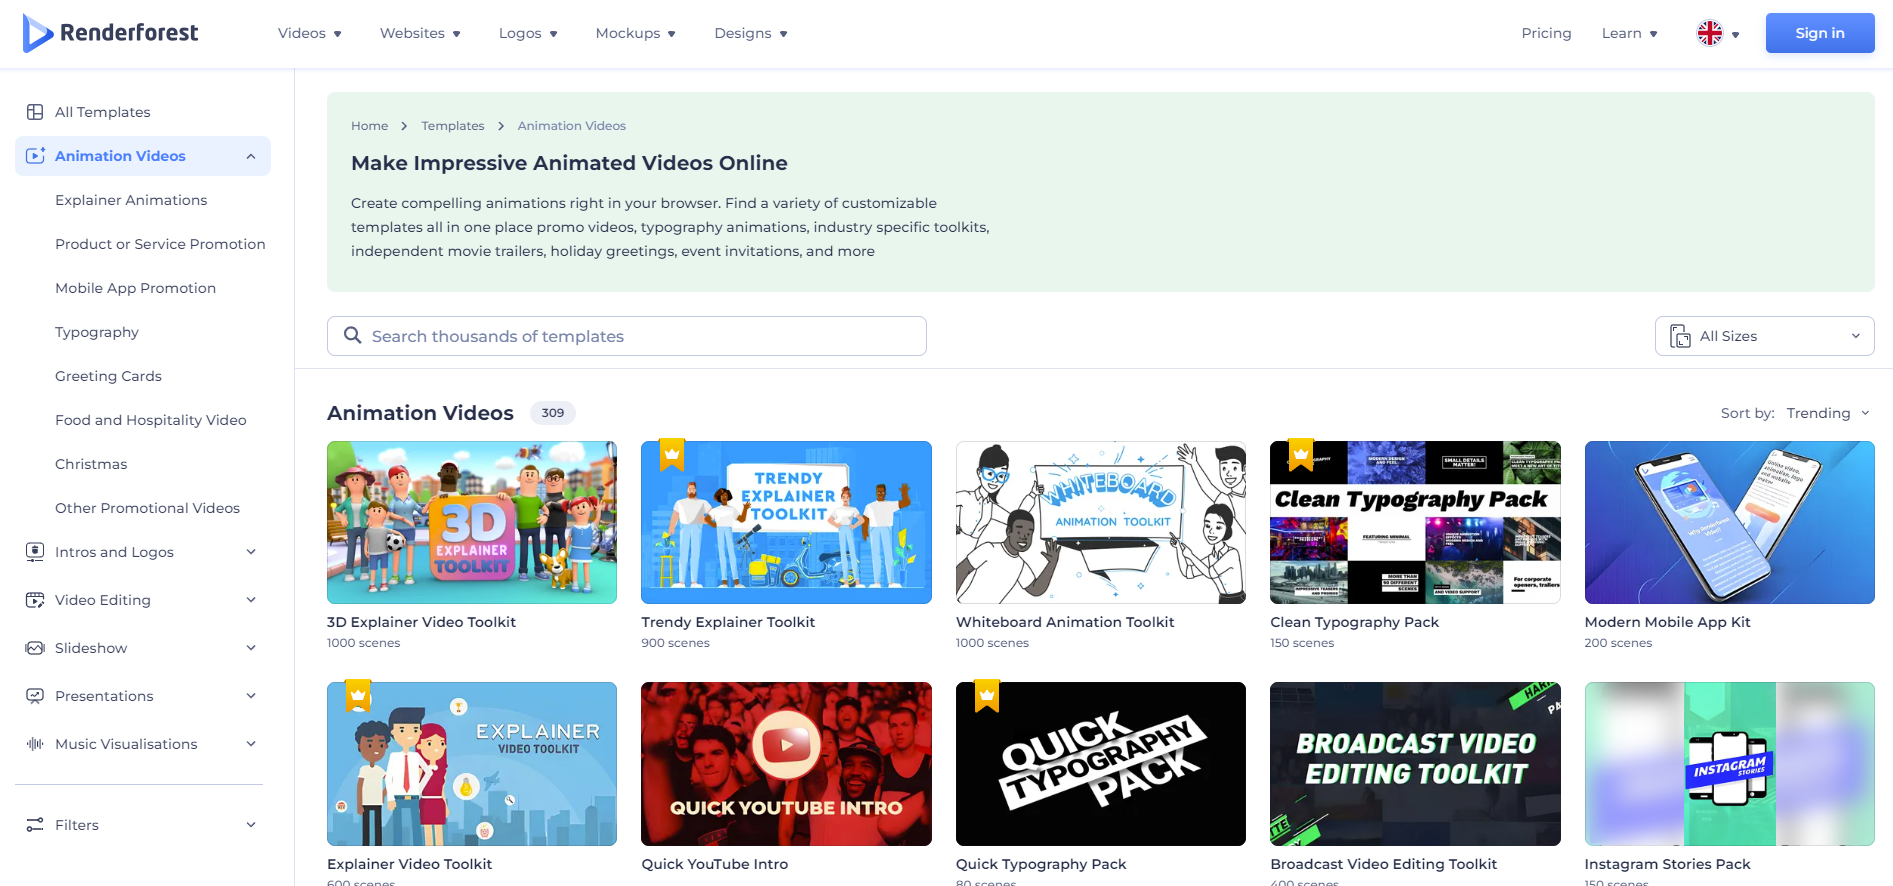The image size is (1893, 886).
Task: Open the Videos menu in navbar
Action: (x=309, y=33)
